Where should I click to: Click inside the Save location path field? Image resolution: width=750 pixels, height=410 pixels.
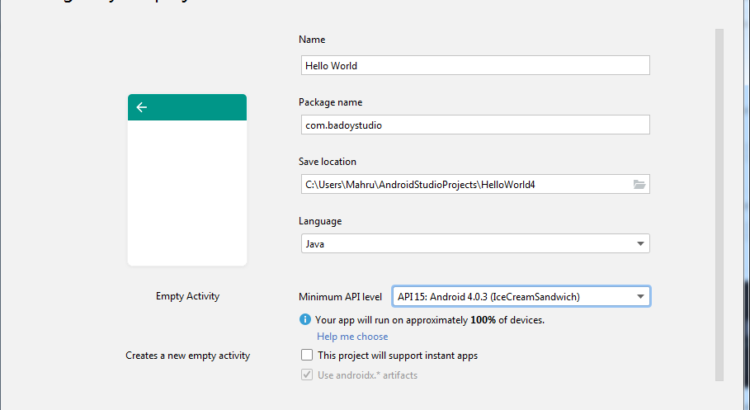point(465,184)
